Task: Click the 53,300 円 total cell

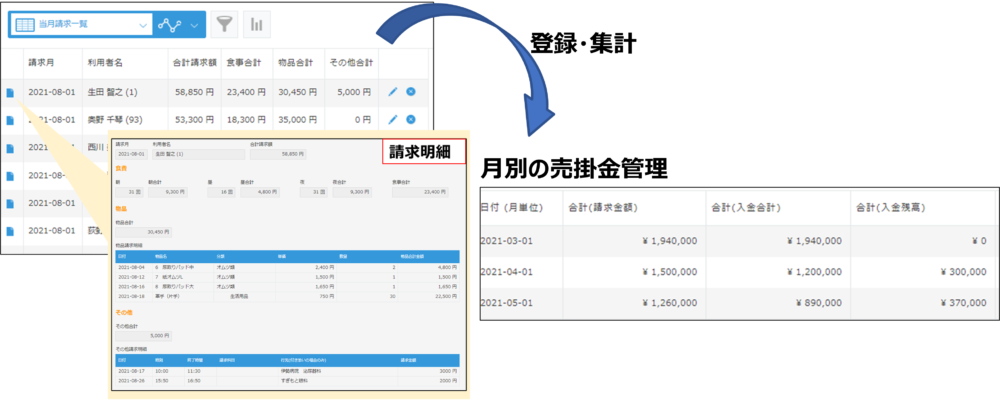Action: [194, 119]
